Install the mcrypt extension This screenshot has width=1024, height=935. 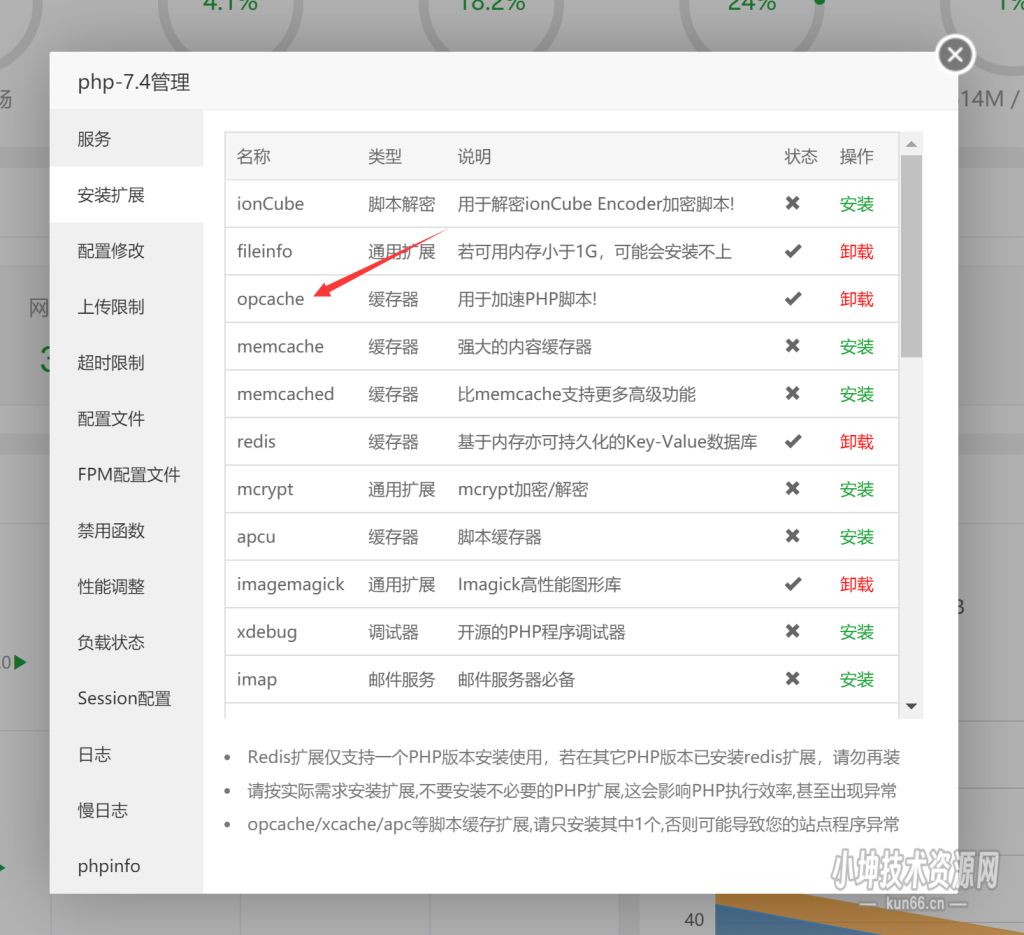pyautogui.click(x=857, y=489)
